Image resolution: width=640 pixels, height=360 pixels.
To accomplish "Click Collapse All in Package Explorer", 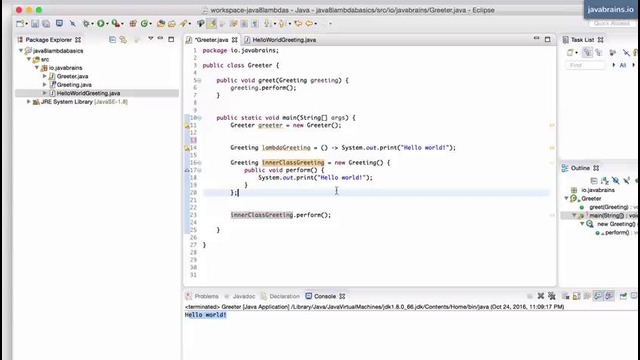I will pyautogui.click(x=112, y=40).
